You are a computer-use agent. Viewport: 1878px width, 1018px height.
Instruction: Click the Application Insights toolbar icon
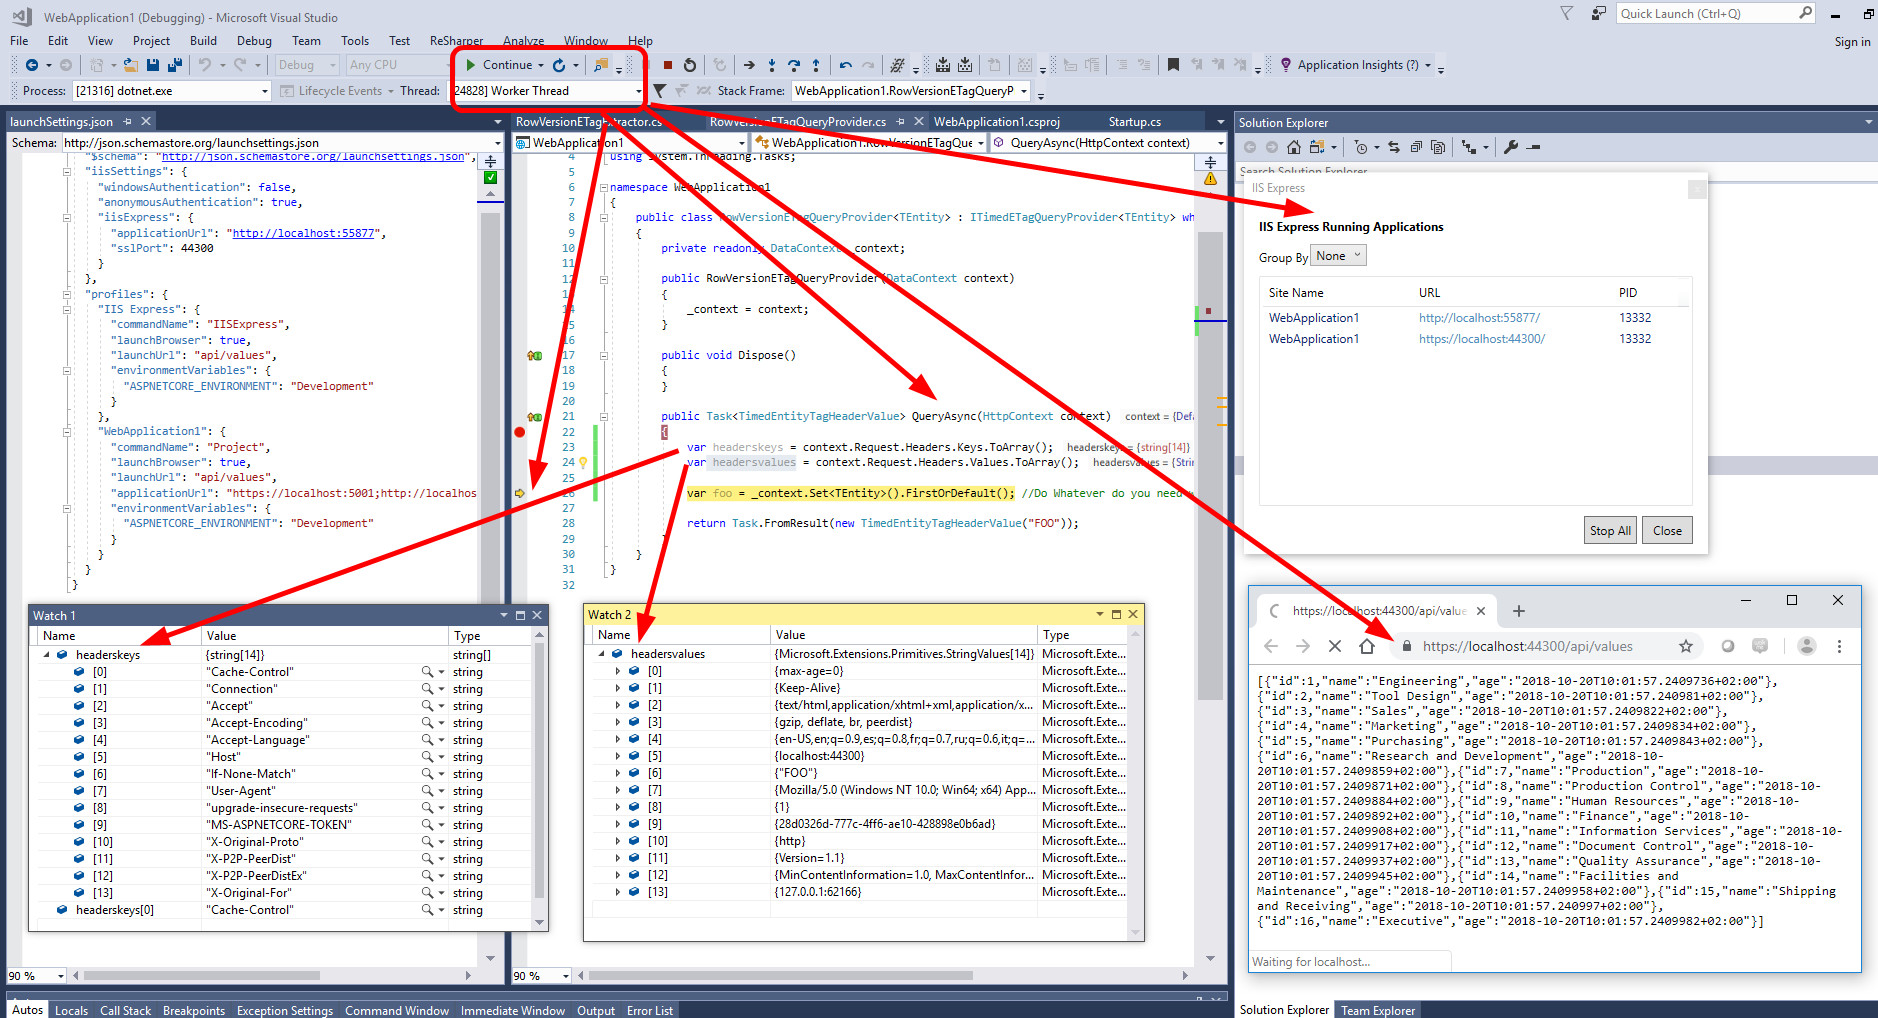(1286, 64)
